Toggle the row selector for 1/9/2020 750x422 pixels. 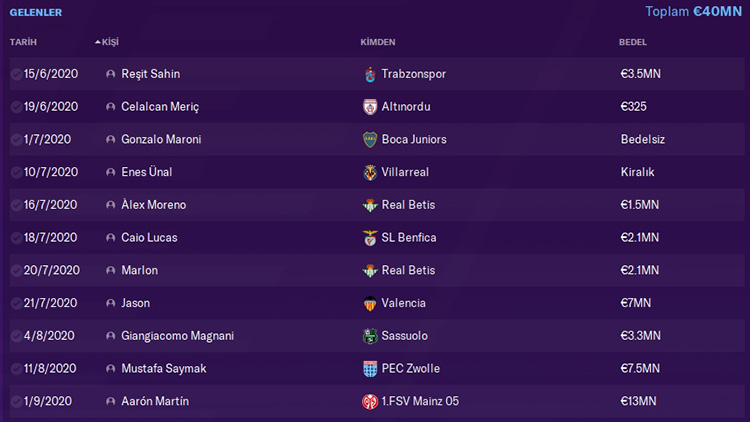coord(16,401)
